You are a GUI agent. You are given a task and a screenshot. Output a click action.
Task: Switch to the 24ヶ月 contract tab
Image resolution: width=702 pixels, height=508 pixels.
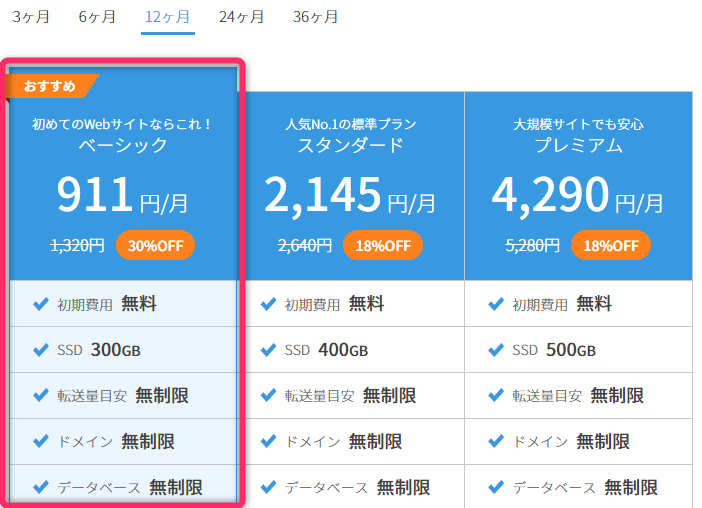tap(241, 17)
